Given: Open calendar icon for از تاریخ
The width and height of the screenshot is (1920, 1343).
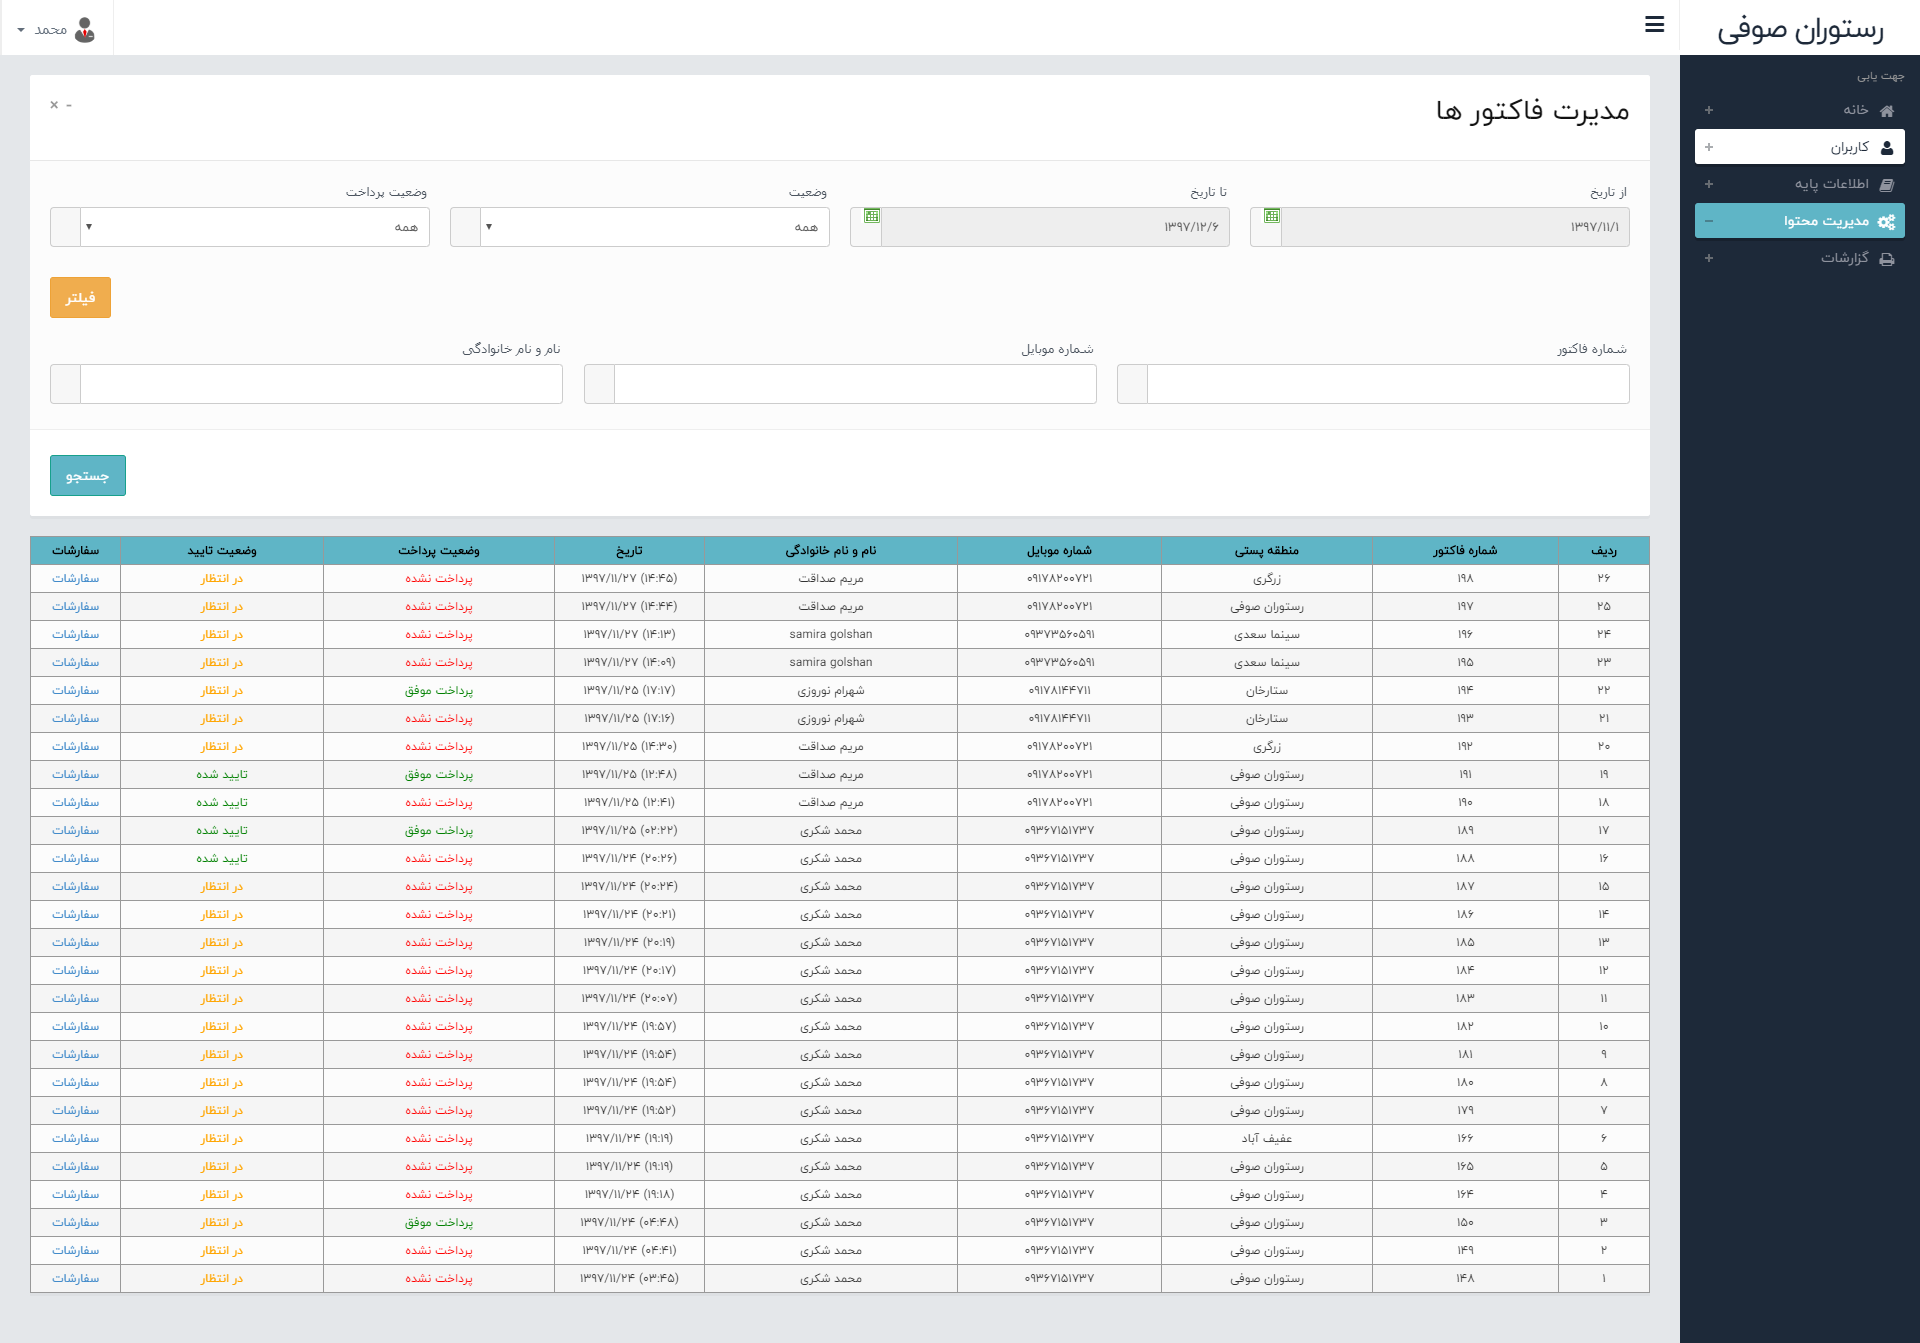Looking at the screenshot, I should [x=1271, y=216].
